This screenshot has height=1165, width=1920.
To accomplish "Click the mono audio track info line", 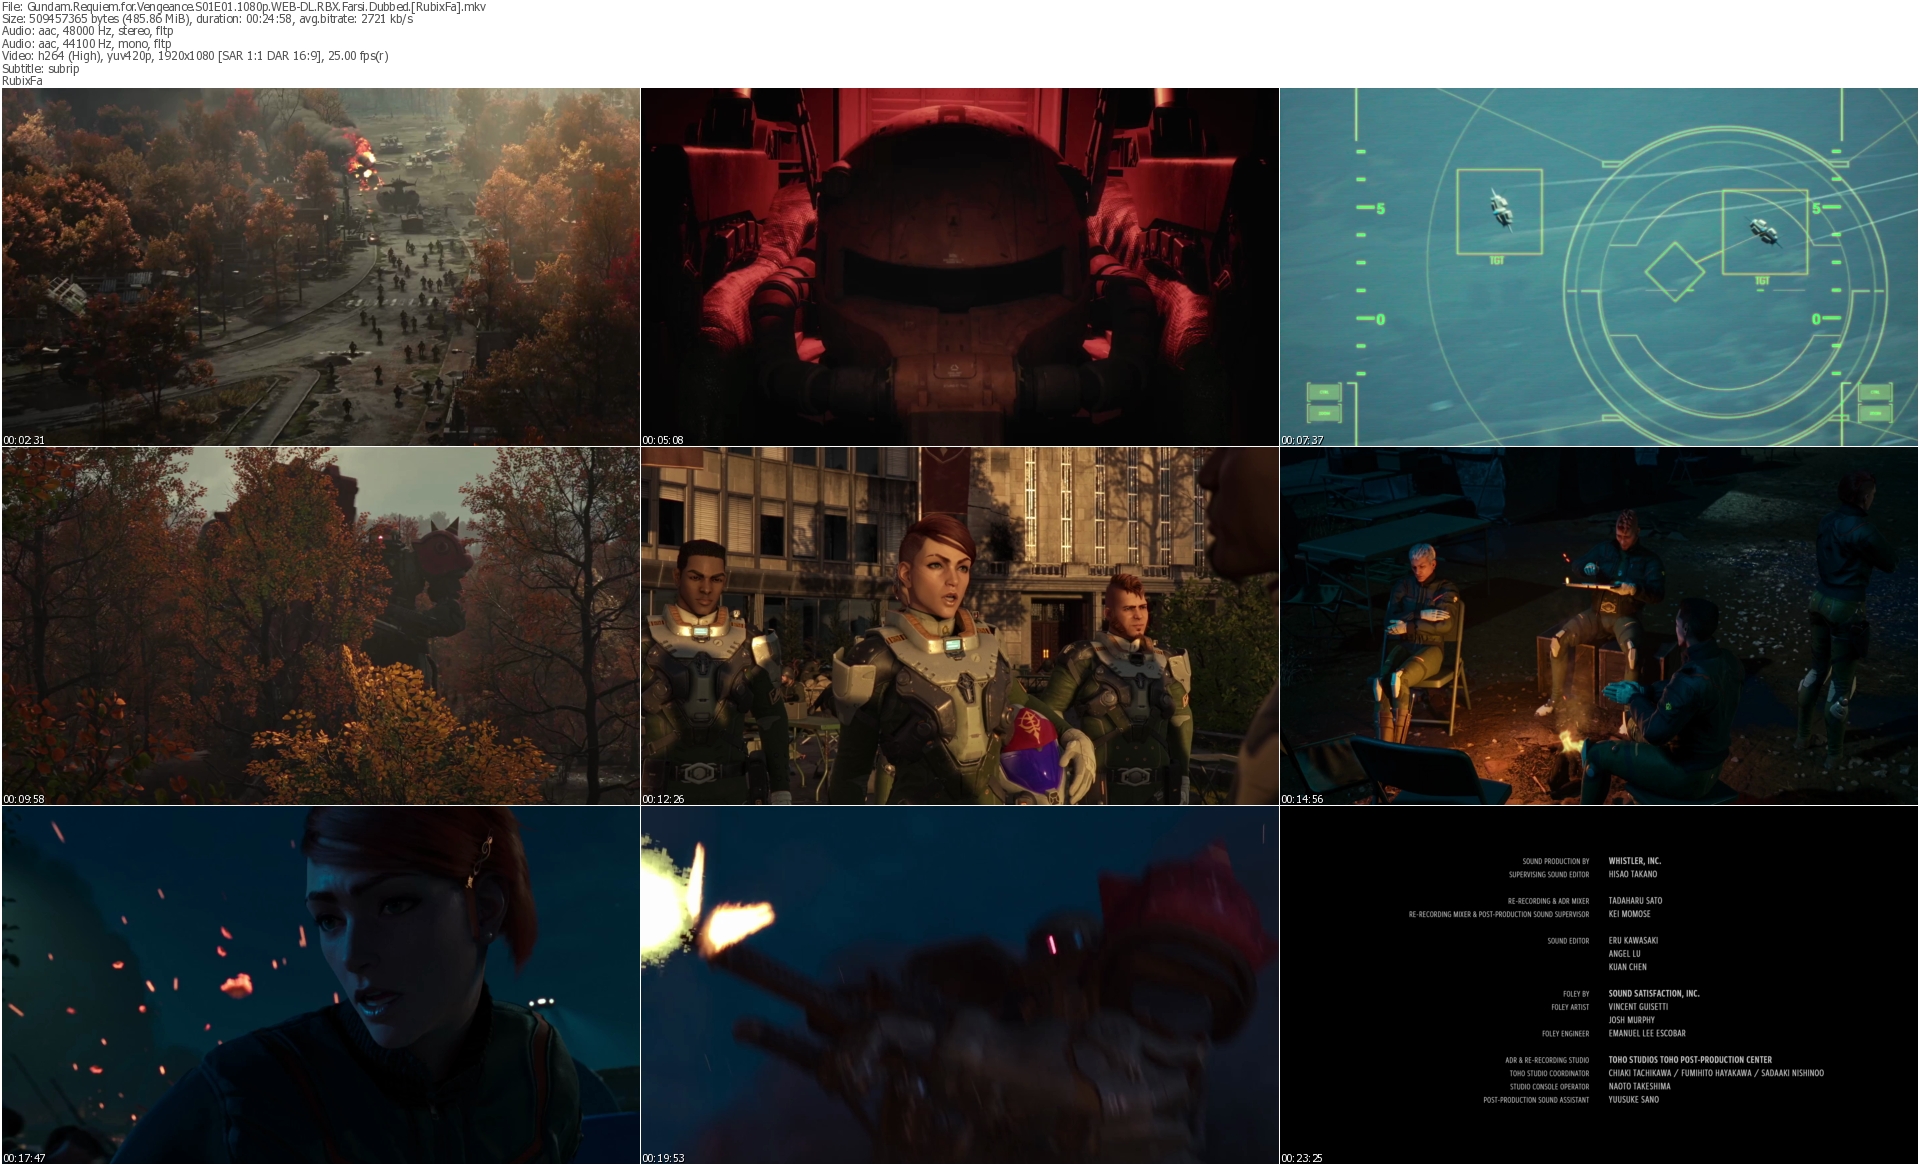I will pyautogui.click(x=86, y=44).
